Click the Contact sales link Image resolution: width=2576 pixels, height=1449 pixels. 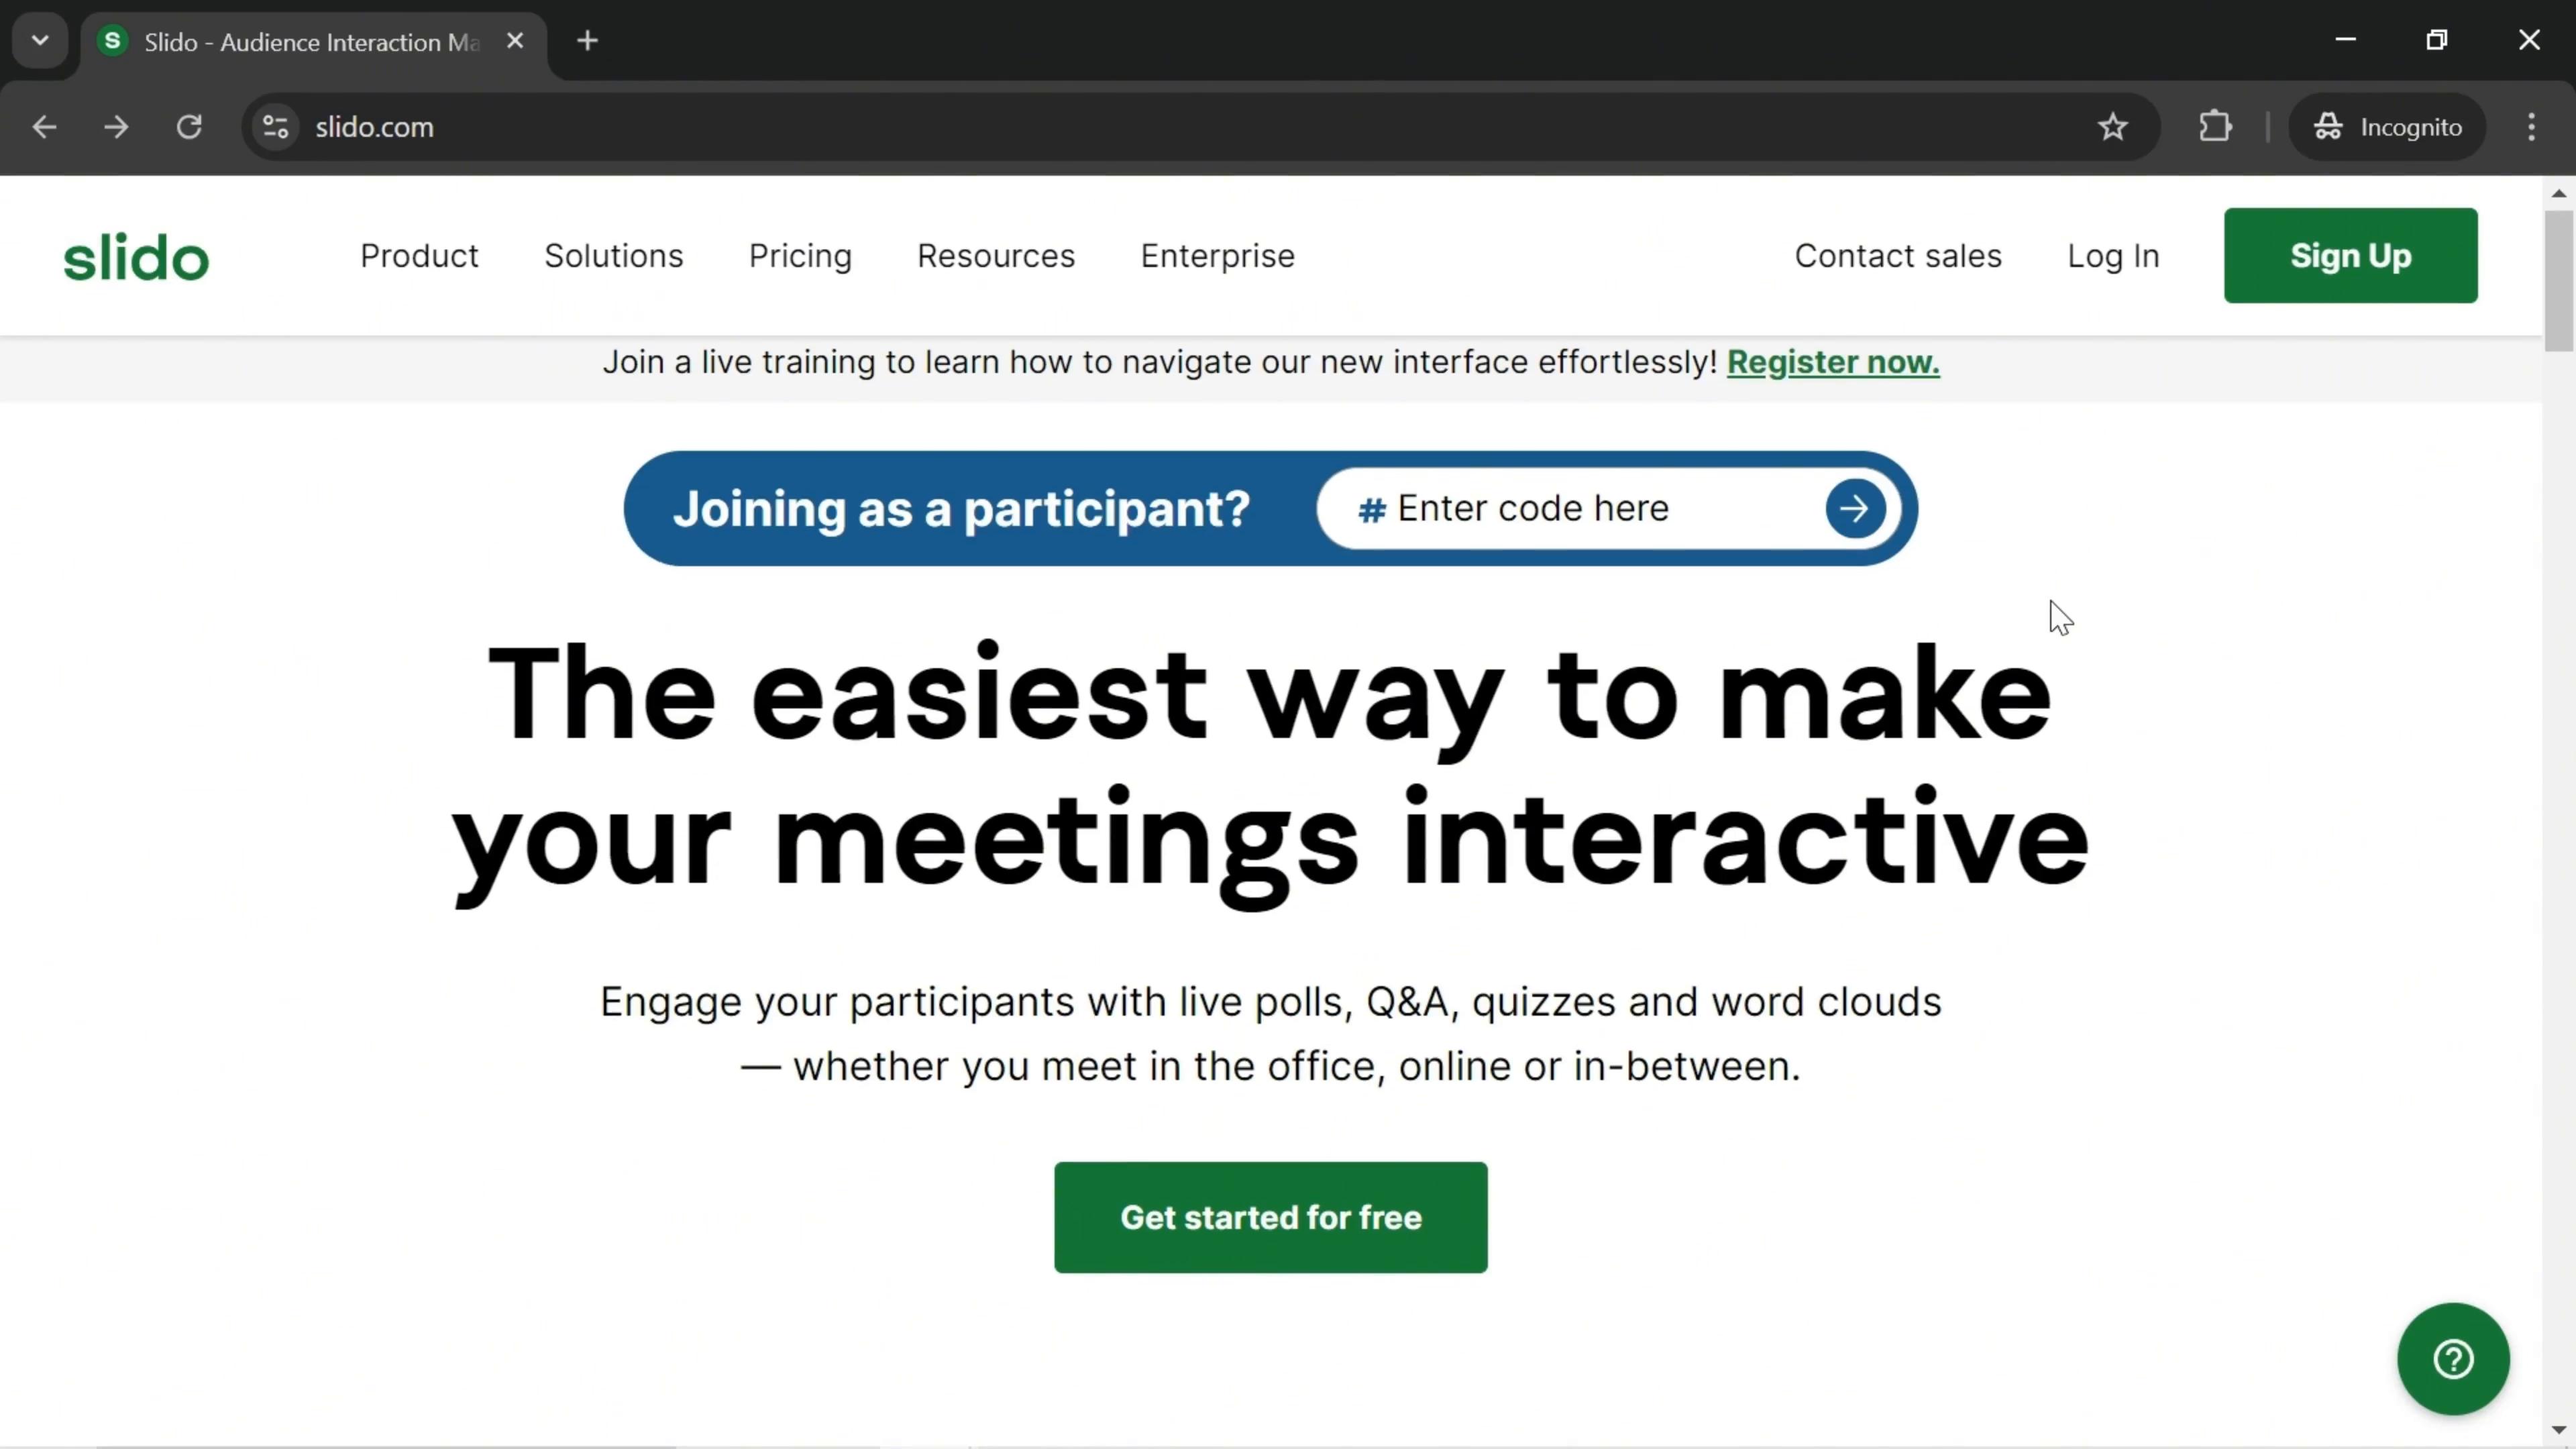click(1896, 255)
